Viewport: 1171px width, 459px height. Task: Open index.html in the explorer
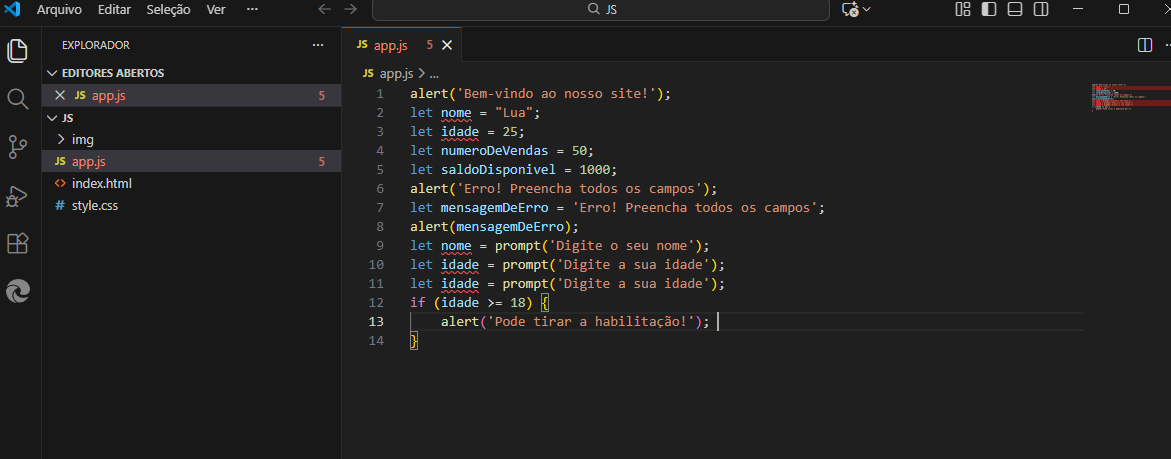[x=101, y=183]
